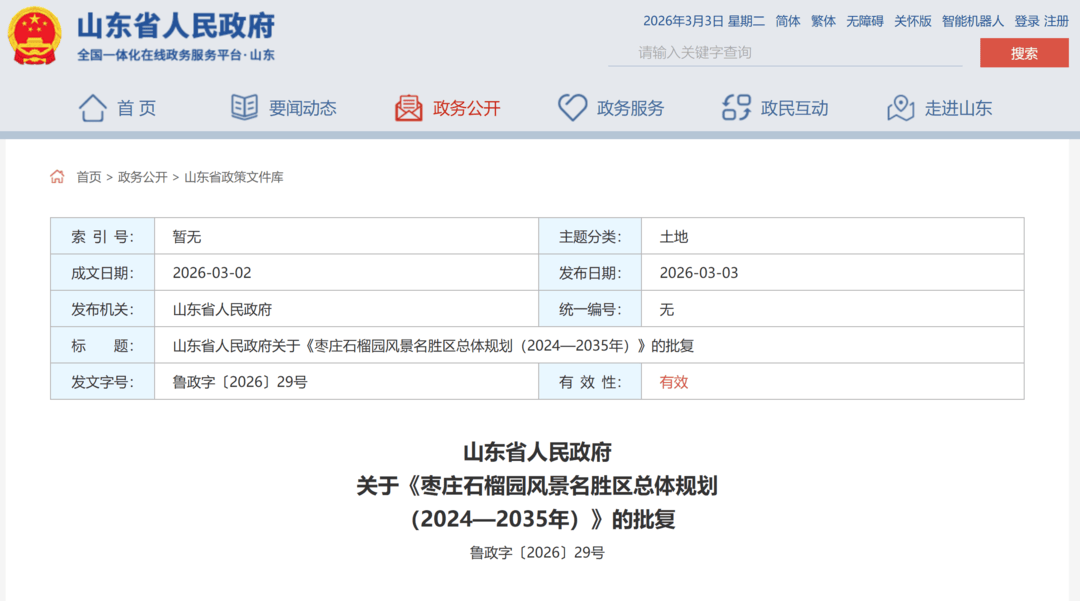
Task: Switch to 繁体 traditional Chinese
Action: pos(823,21)
